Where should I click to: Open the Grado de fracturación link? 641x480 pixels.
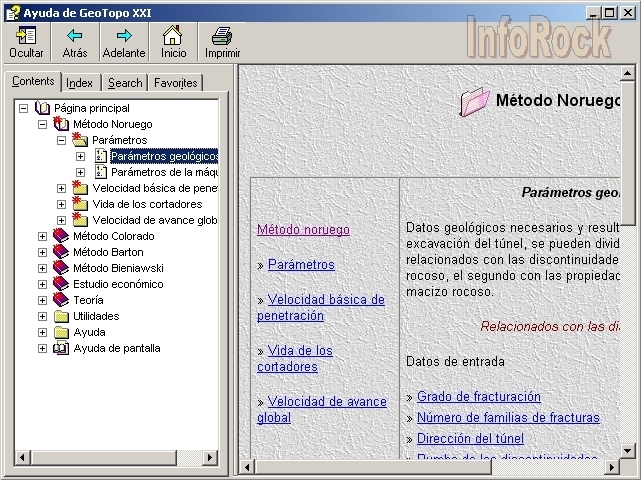coord(478,397)
